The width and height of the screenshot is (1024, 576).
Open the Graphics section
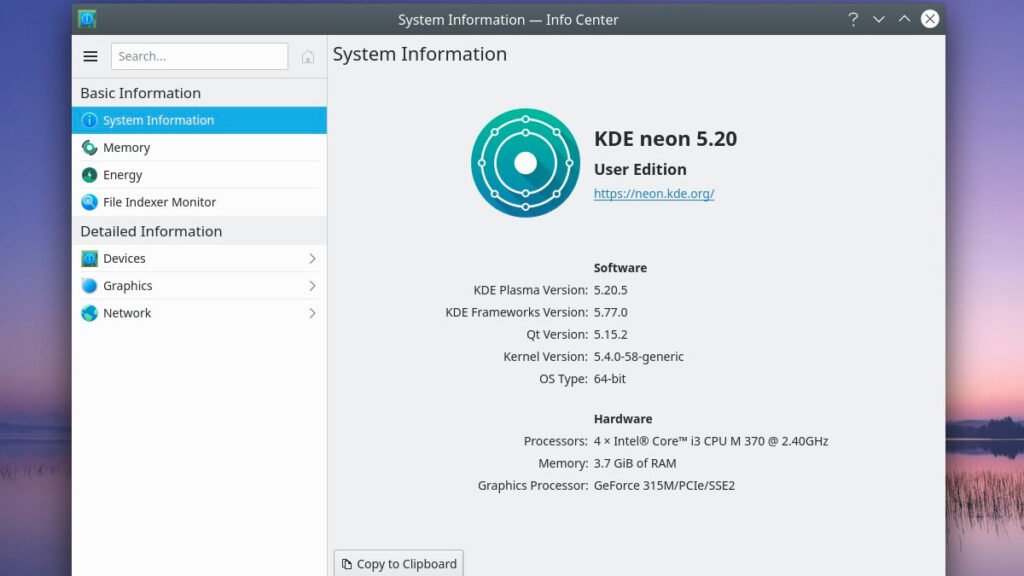tap(199, 286)
